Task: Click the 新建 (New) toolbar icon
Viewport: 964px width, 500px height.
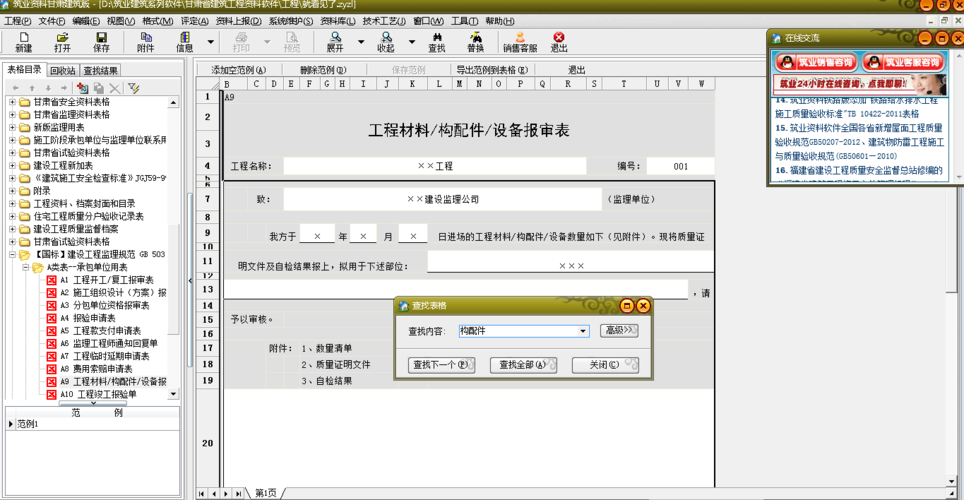Action: point(23,42)
